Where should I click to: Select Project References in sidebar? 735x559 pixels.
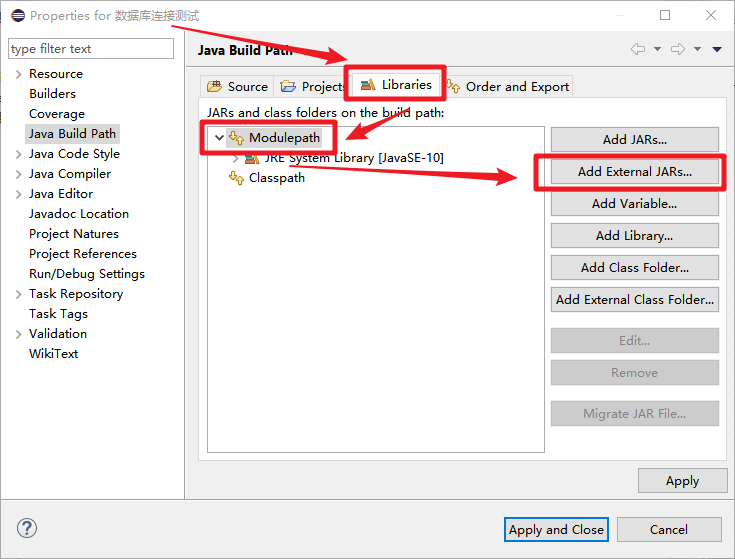(x=82, y=253)
